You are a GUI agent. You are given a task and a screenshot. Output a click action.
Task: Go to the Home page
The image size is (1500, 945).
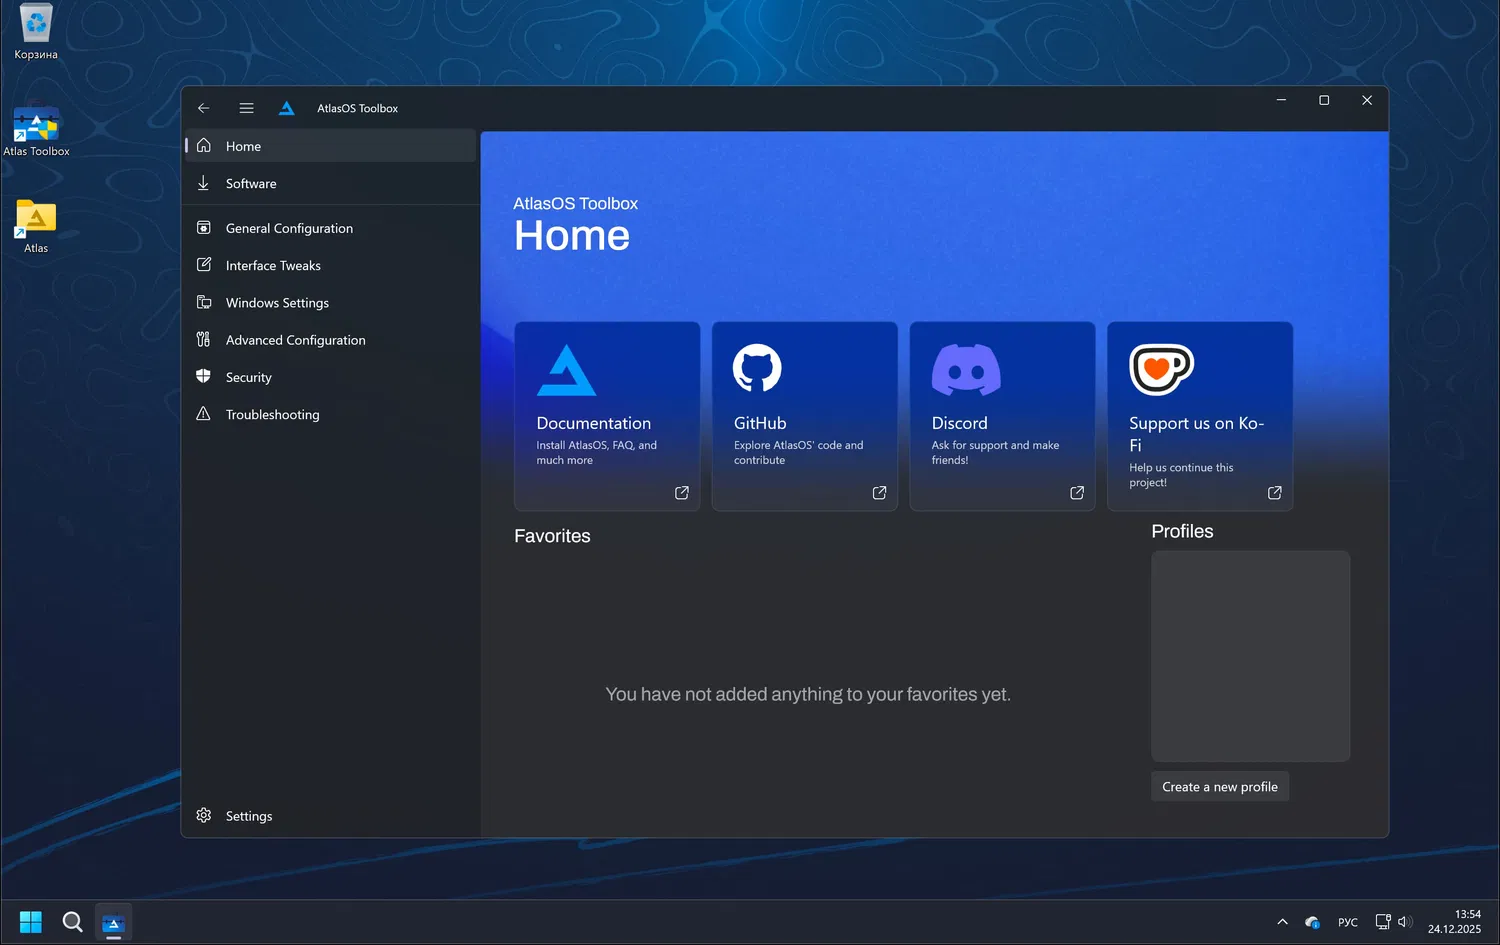point(330,146)
